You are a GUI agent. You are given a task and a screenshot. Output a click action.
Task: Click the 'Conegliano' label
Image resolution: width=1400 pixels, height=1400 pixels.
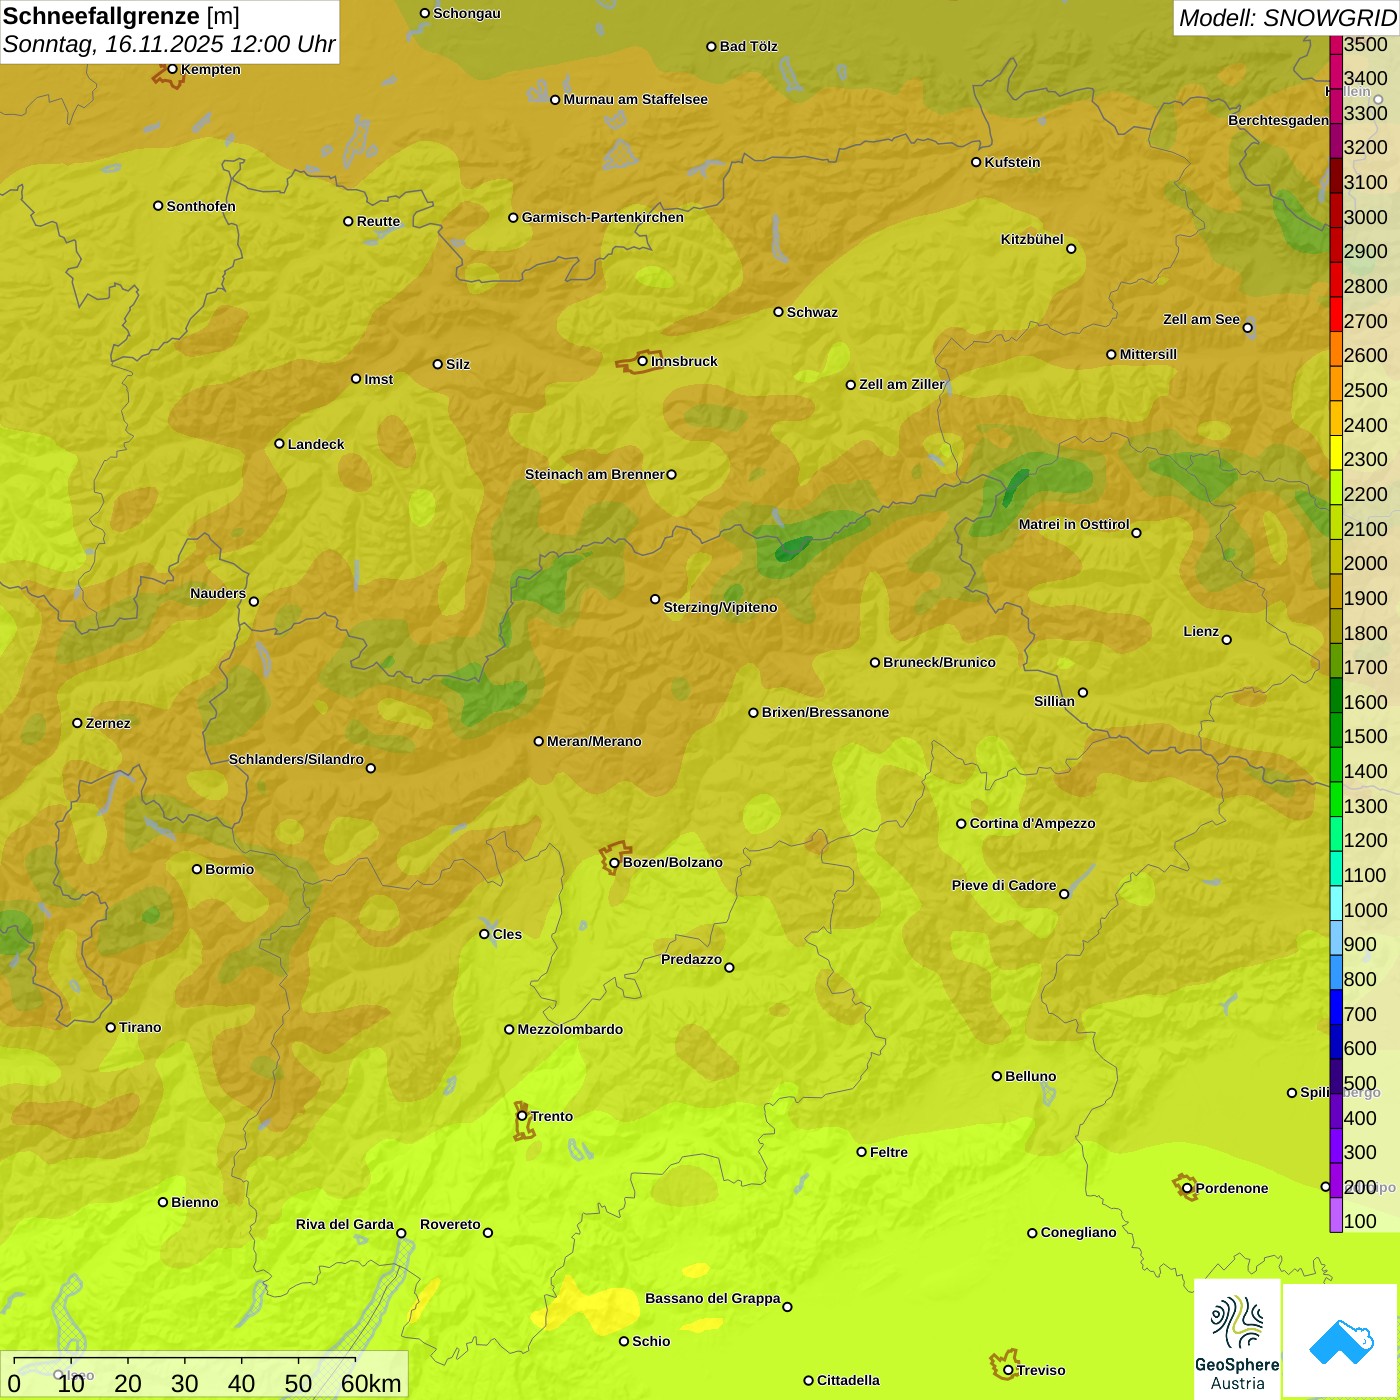click(x=1078, y=1232)
